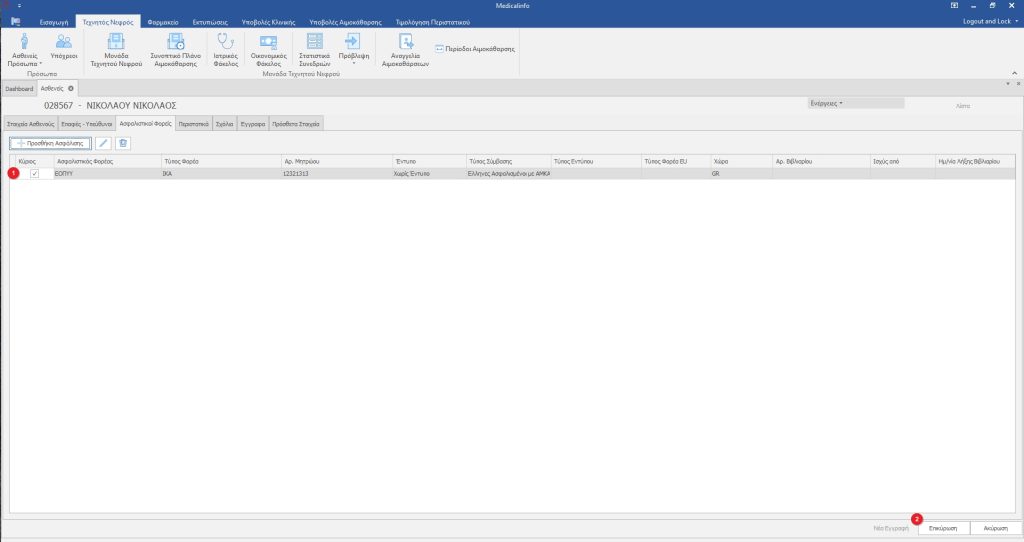The width and height of the screenshot is (1024, 542).
Task: Open Στατιστικά Συνεδριών icon
Action: 315,42
